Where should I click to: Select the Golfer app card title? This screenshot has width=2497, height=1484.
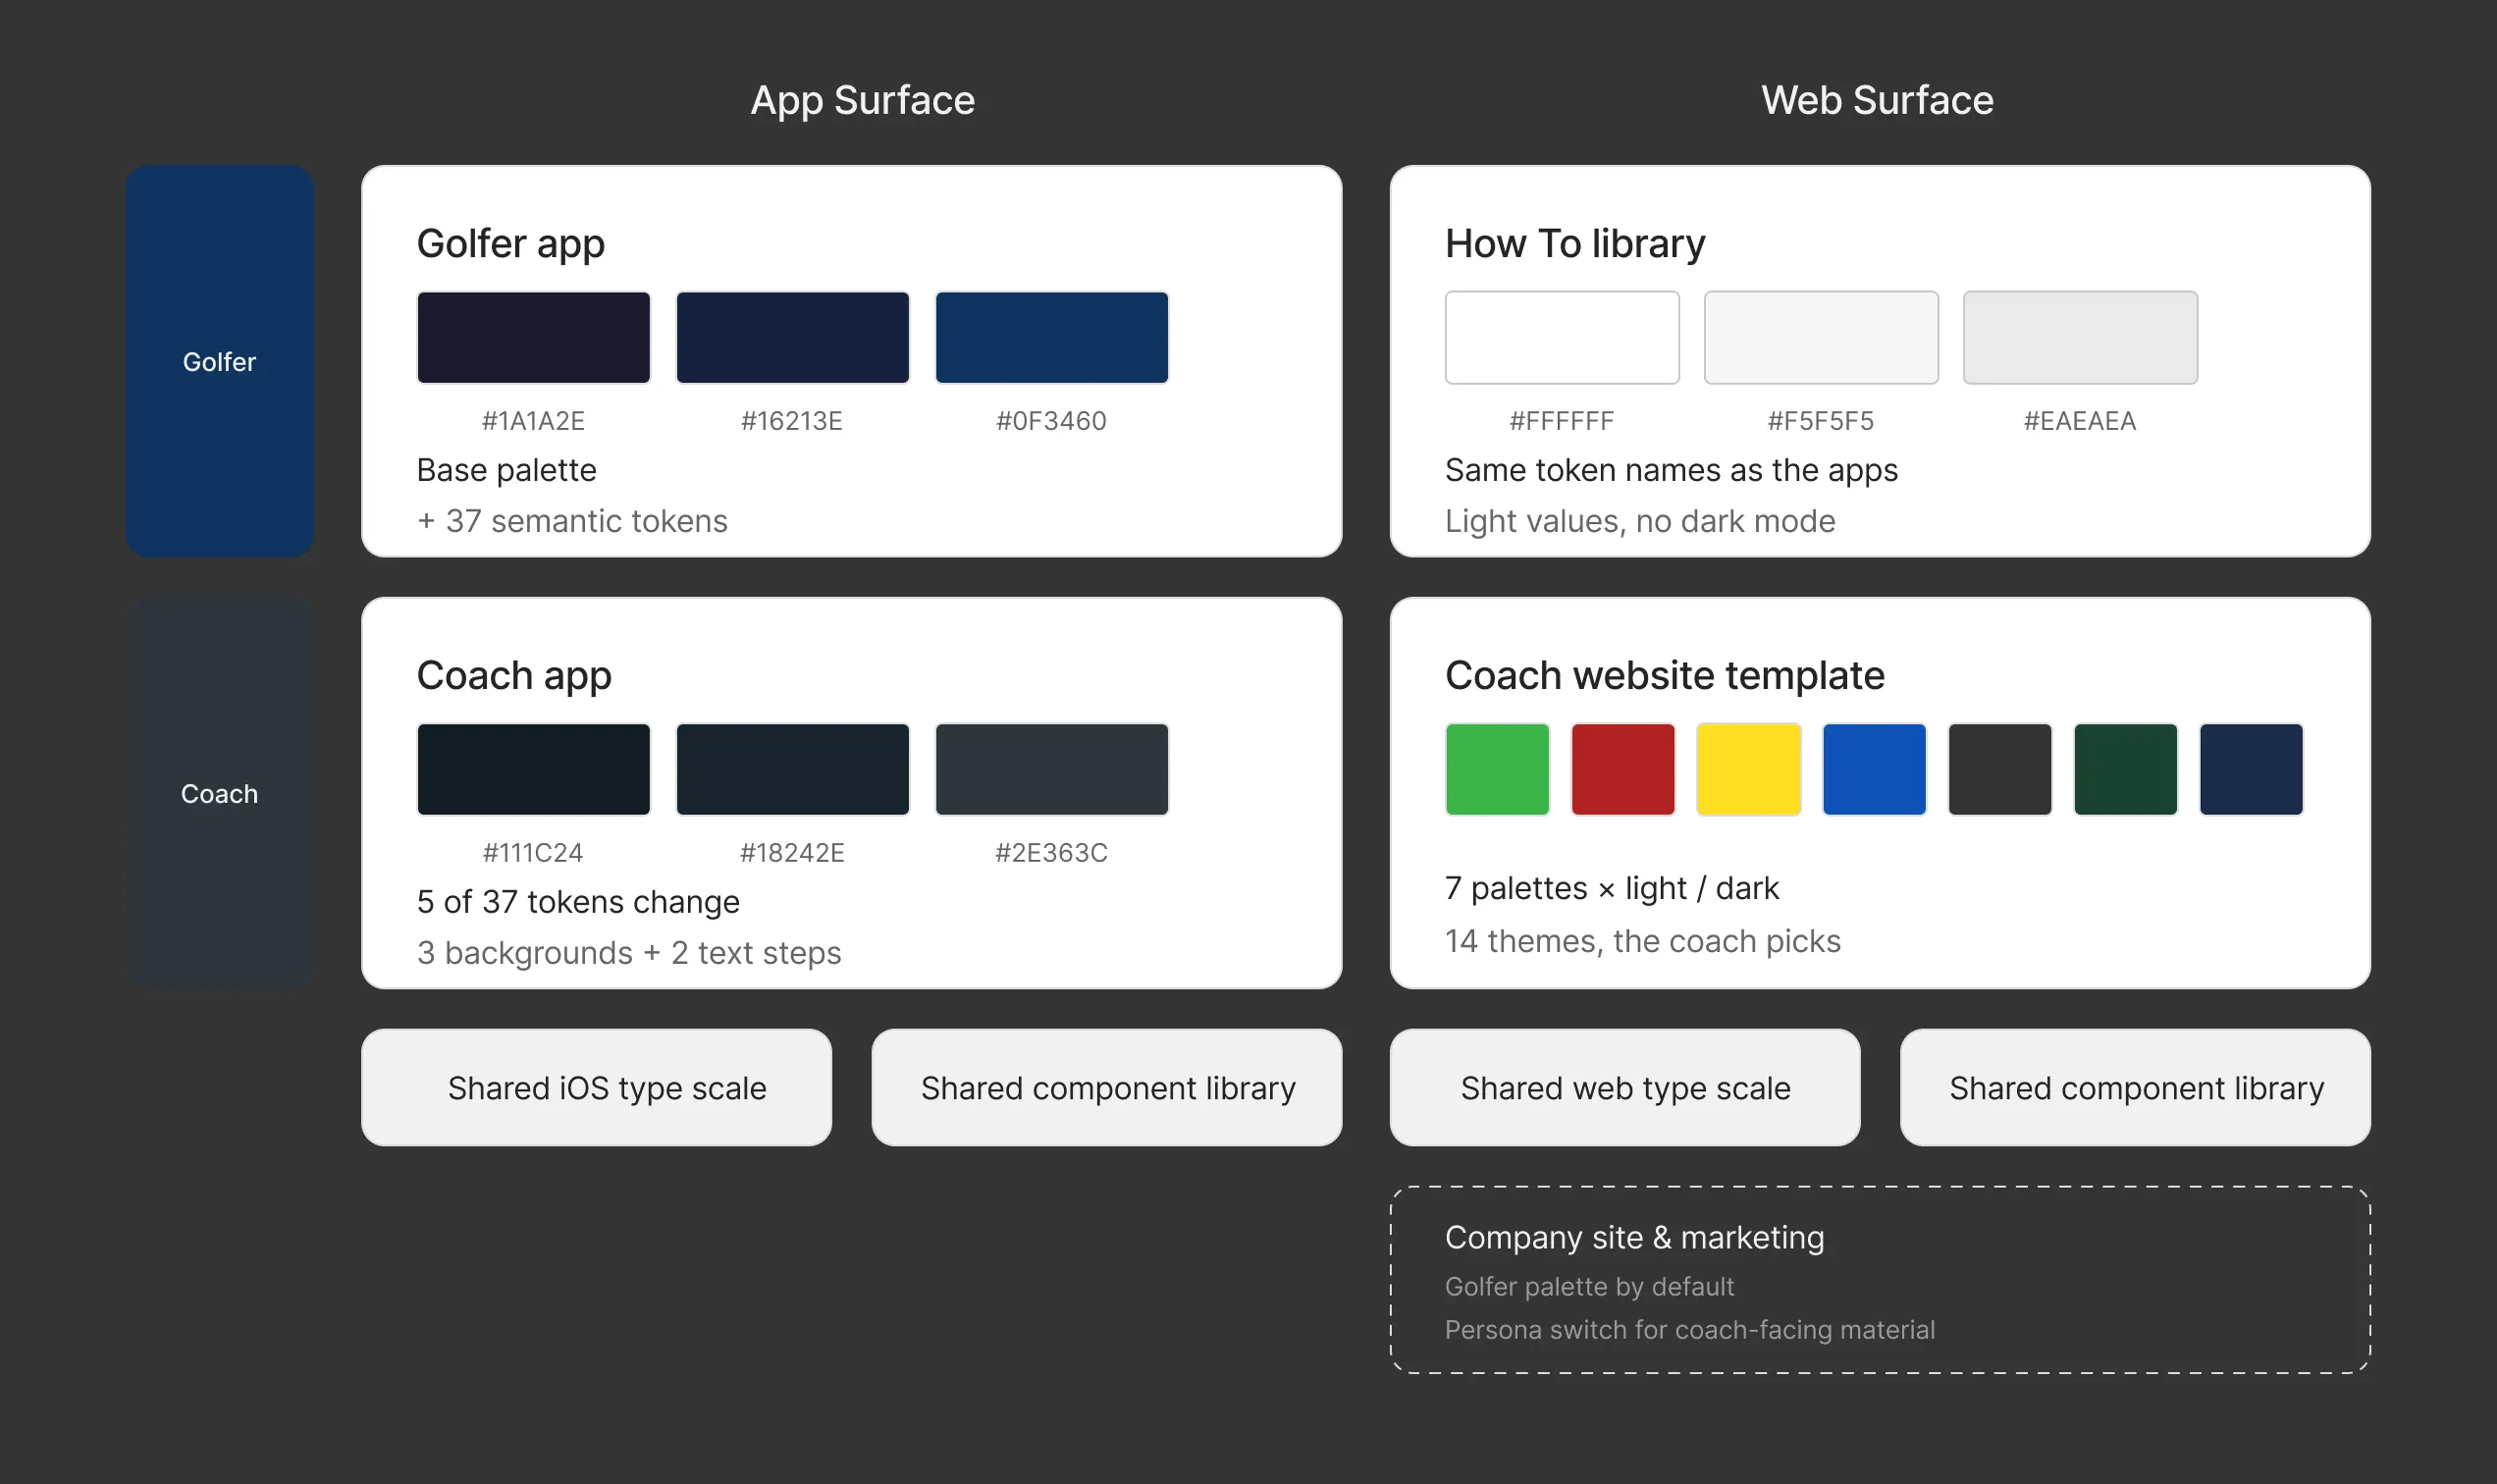tap(510, 244)
